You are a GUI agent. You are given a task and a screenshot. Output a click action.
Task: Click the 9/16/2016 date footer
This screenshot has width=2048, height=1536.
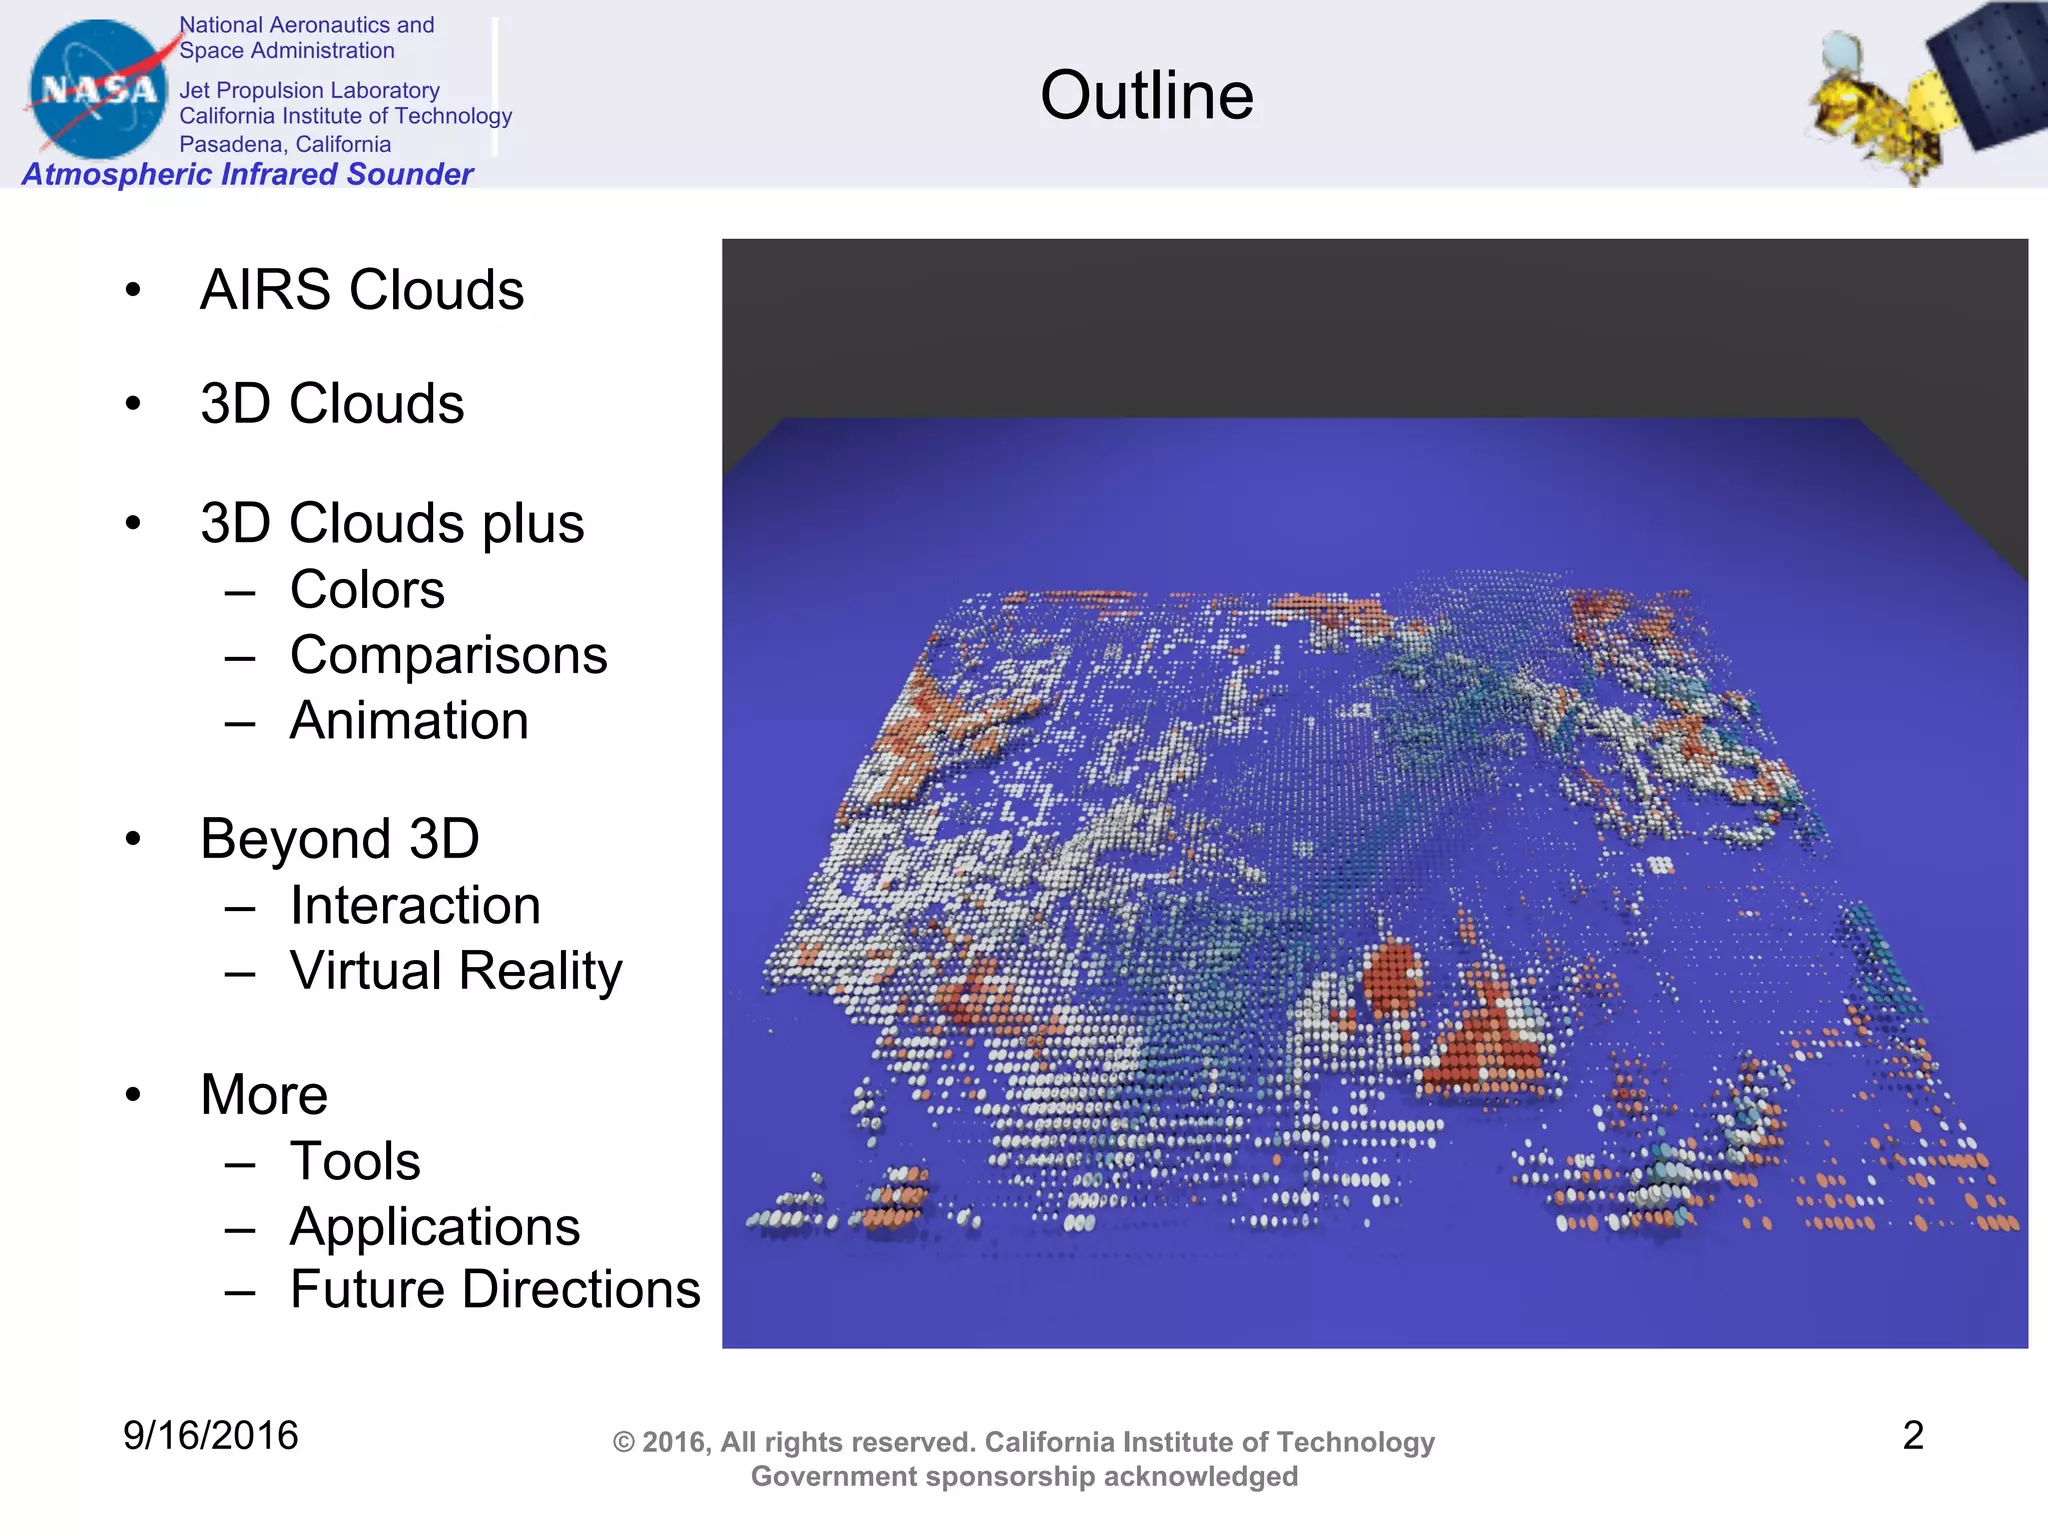(210, 1436)
